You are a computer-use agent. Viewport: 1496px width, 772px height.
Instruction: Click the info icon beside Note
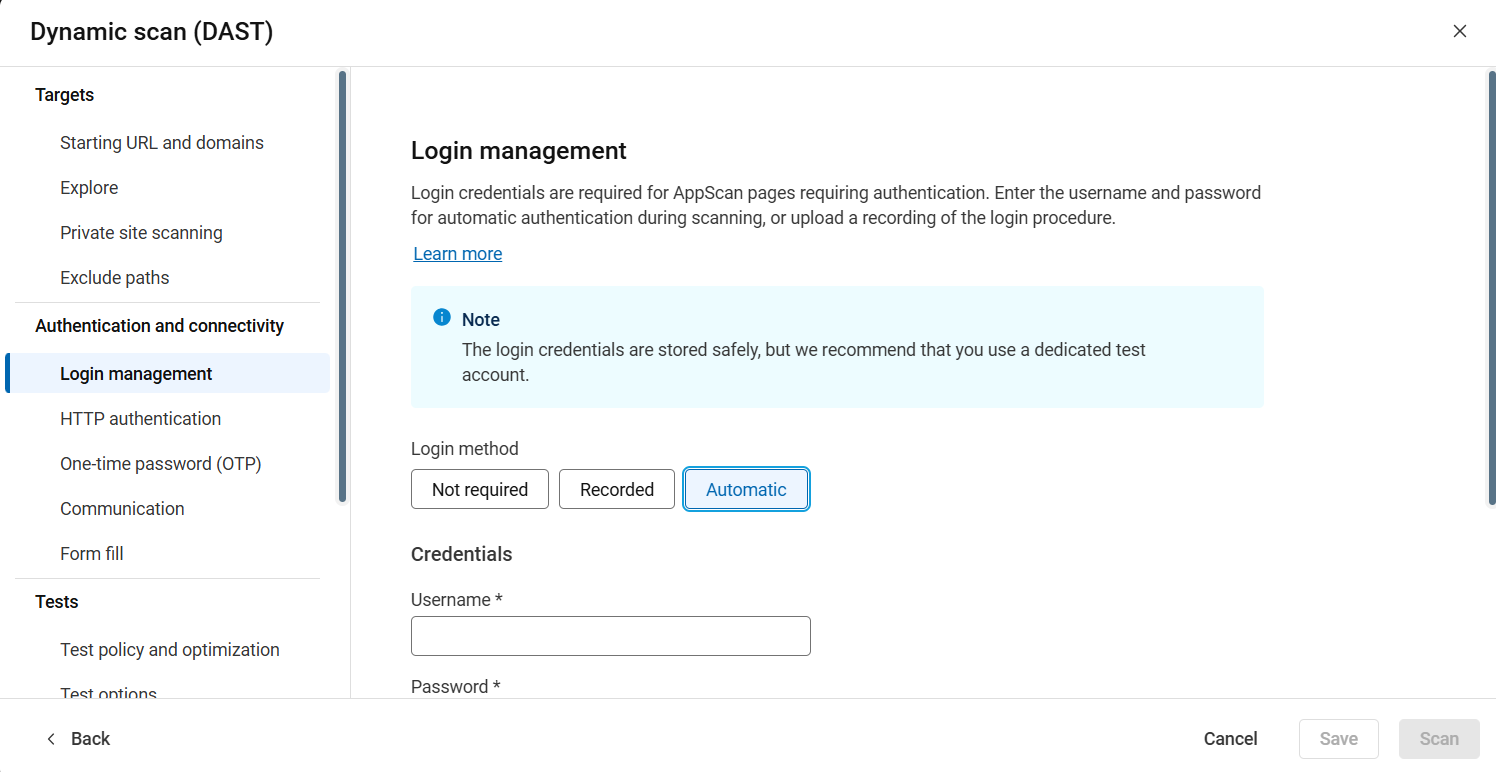(x=441, y=318)
